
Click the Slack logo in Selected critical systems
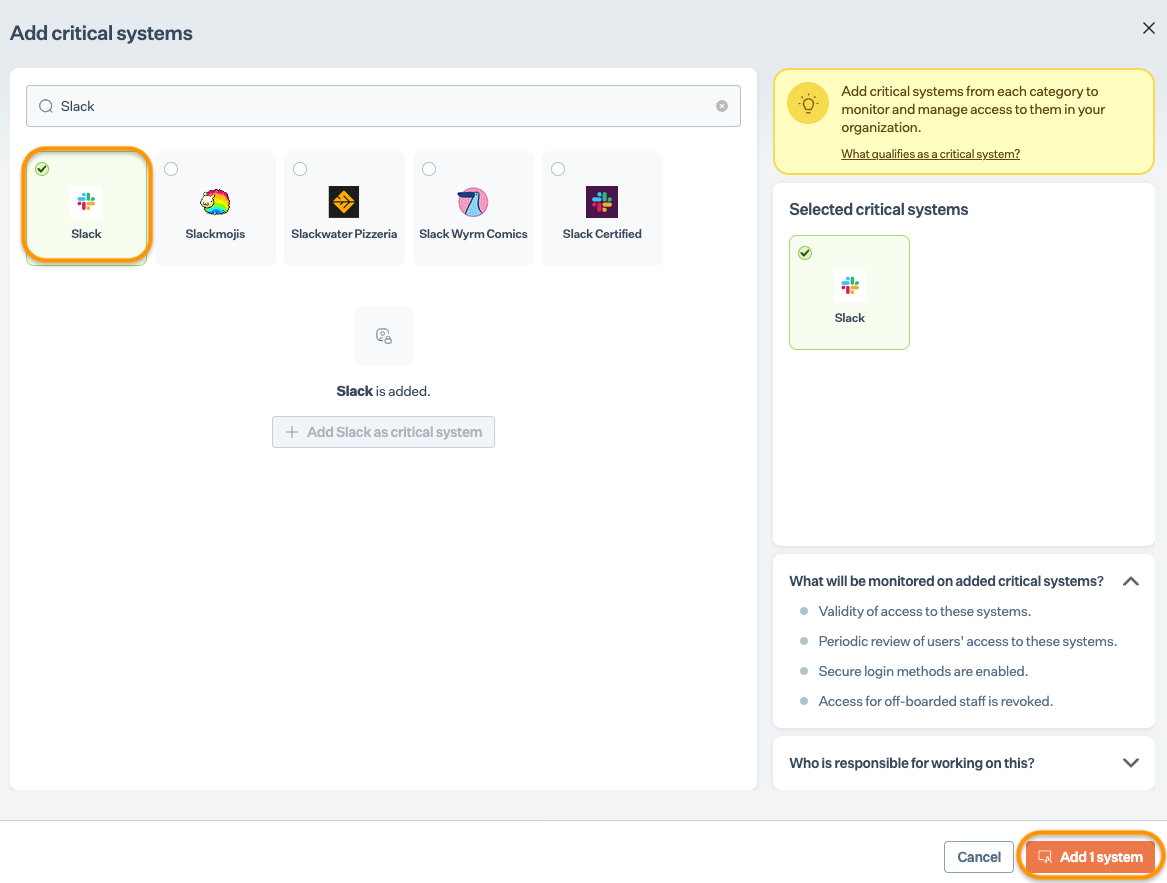850,286
